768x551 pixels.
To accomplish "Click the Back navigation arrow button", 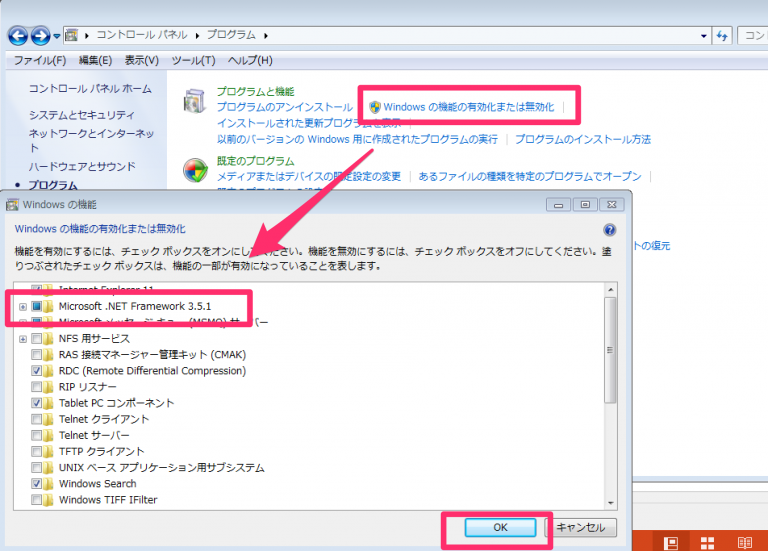I will (18, 36).
